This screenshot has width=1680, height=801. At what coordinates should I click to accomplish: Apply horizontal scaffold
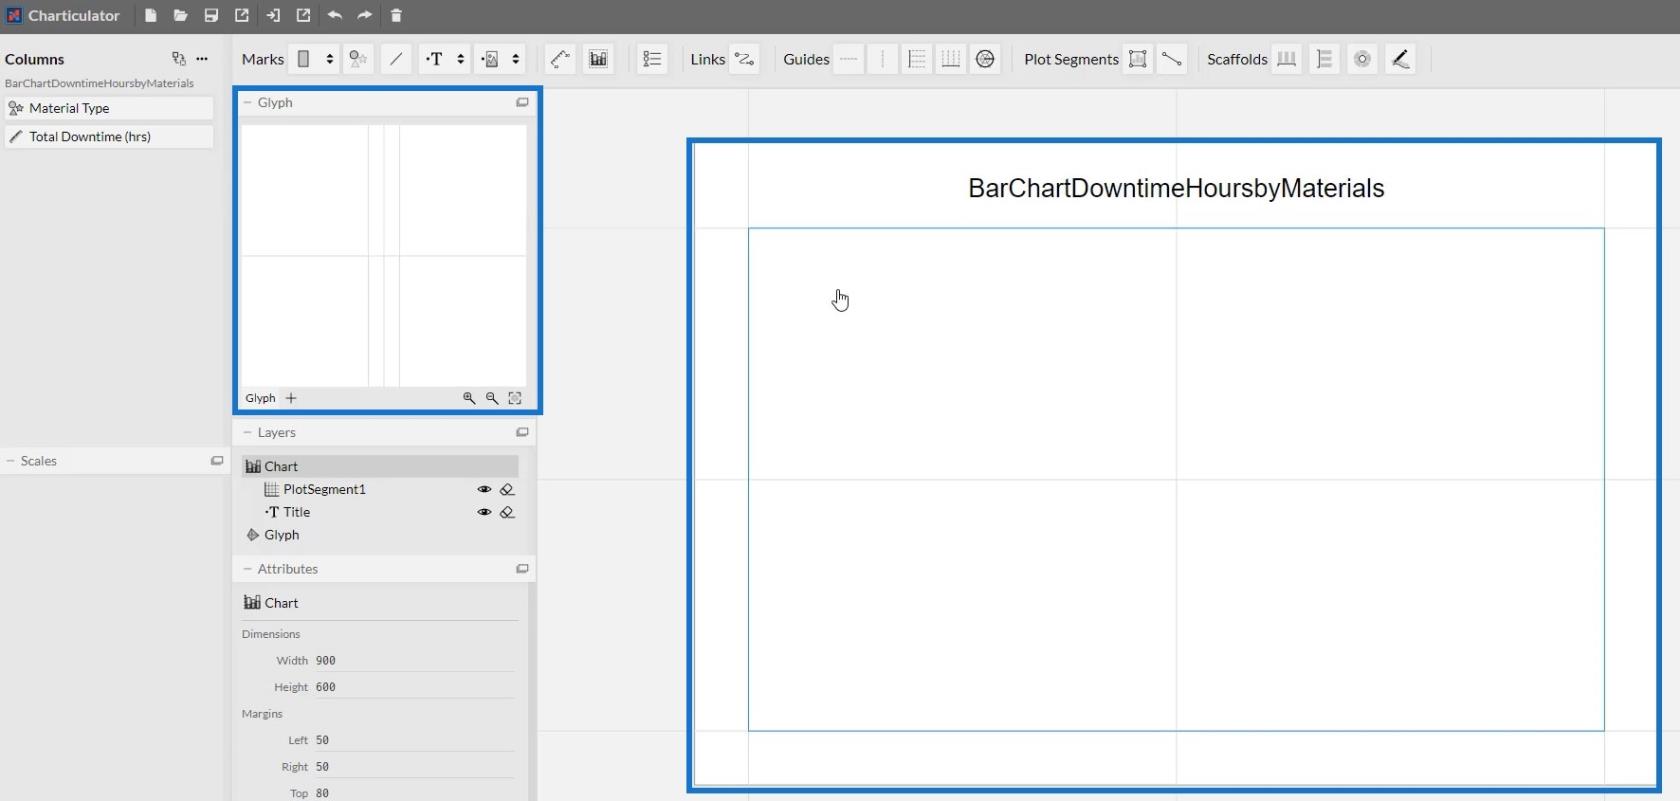click(1287, 59)
